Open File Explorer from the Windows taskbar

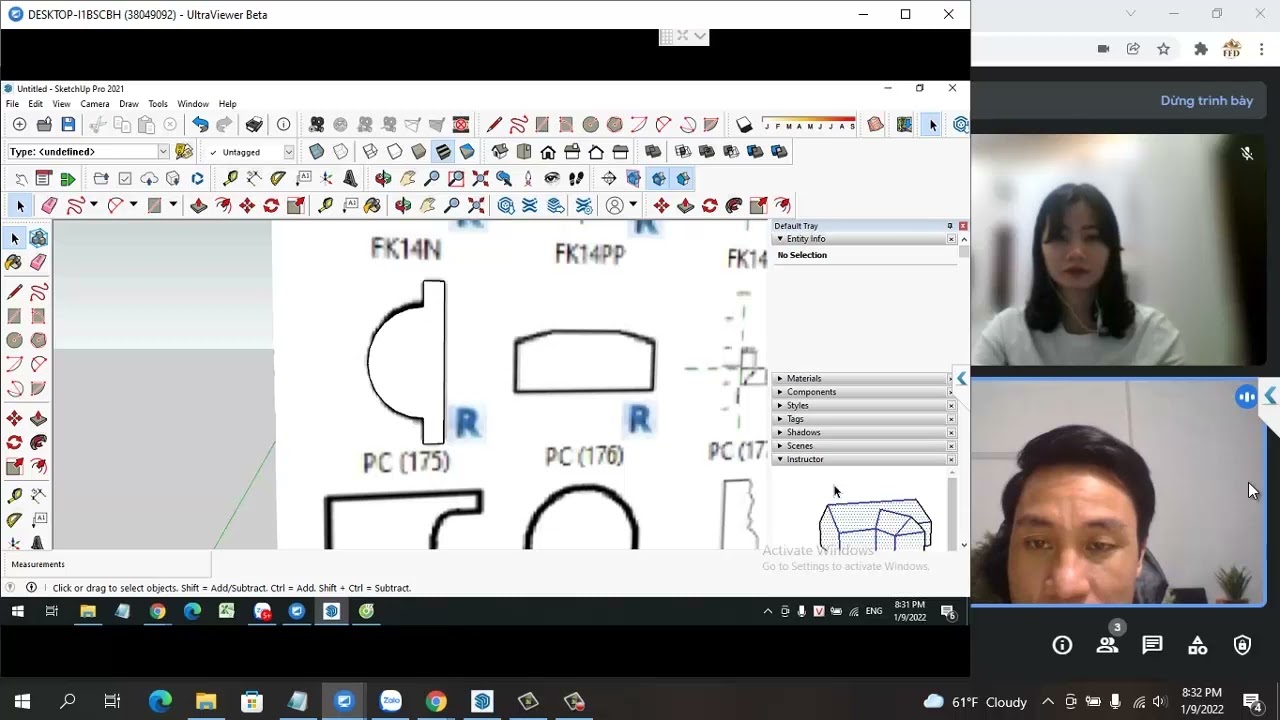206,701
